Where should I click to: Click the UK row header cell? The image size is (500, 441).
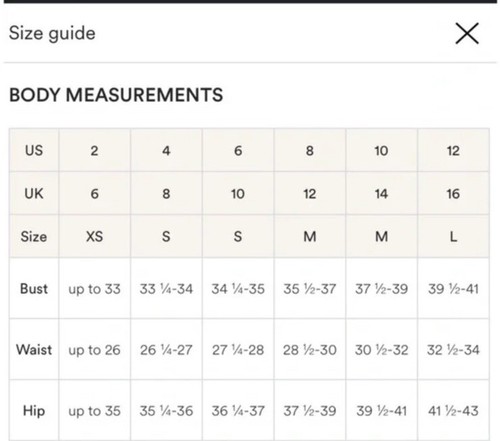pos(34,193)
